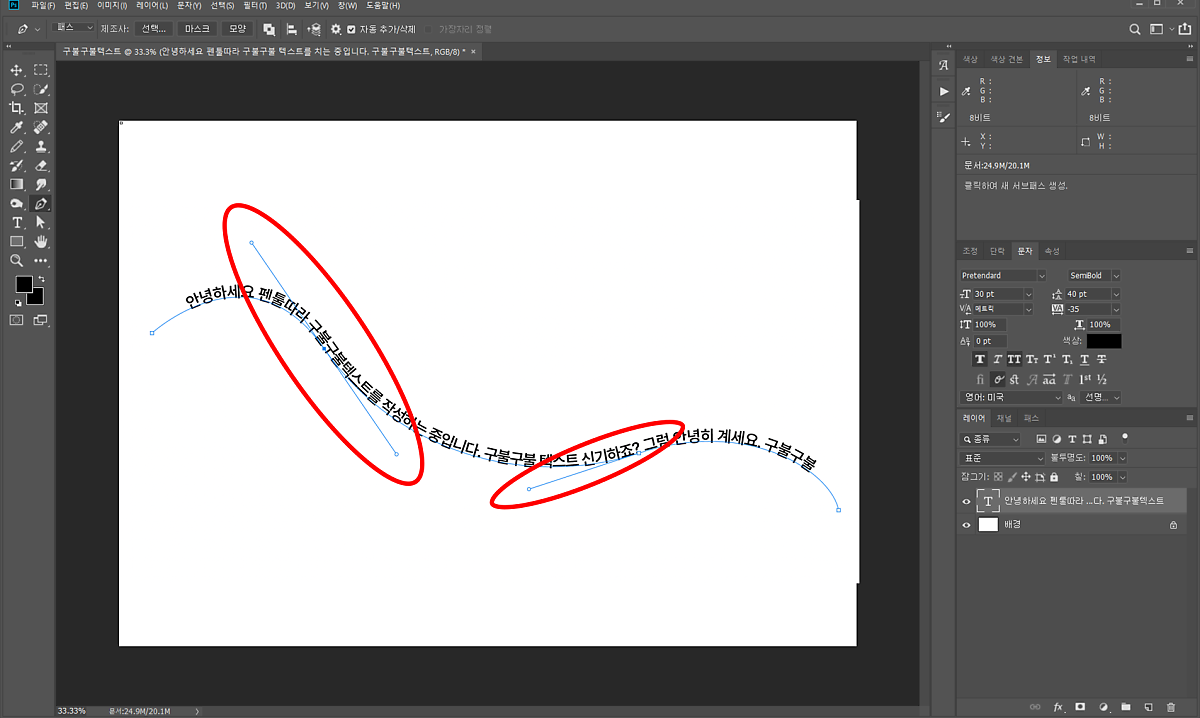Hide the 배경 layer with eye icon
The image size is (1200, 718).
(x=966, y=524)
